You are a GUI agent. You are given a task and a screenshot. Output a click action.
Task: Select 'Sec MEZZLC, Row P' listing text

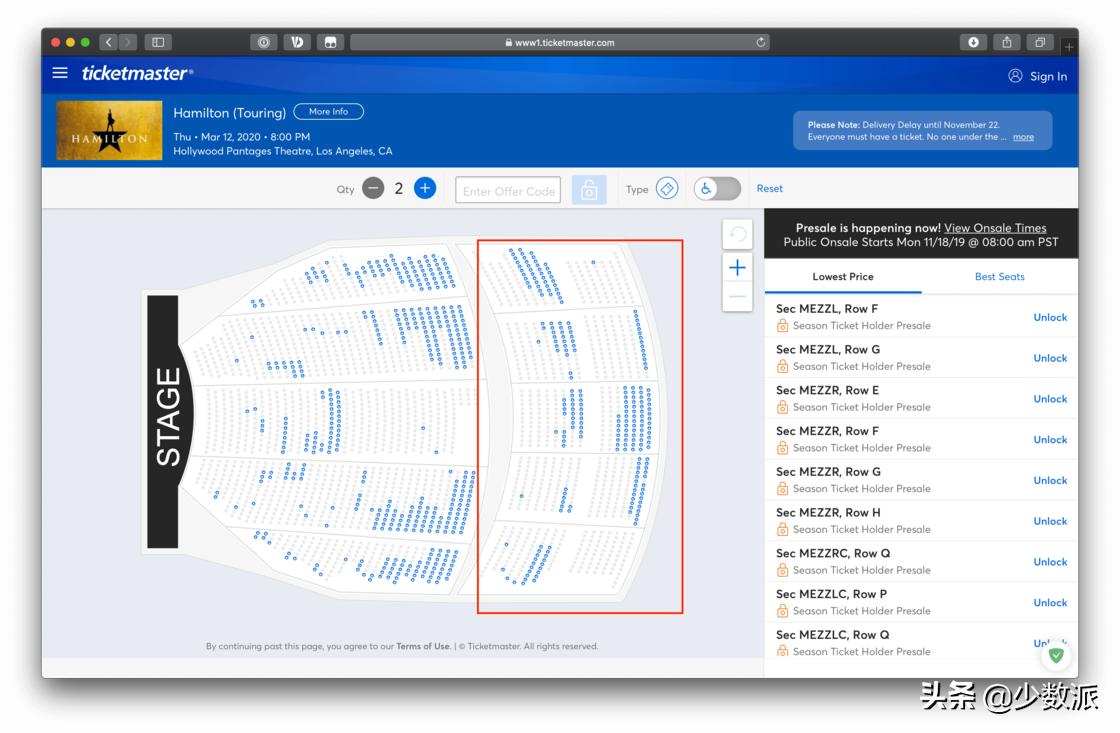coord(831,594)
